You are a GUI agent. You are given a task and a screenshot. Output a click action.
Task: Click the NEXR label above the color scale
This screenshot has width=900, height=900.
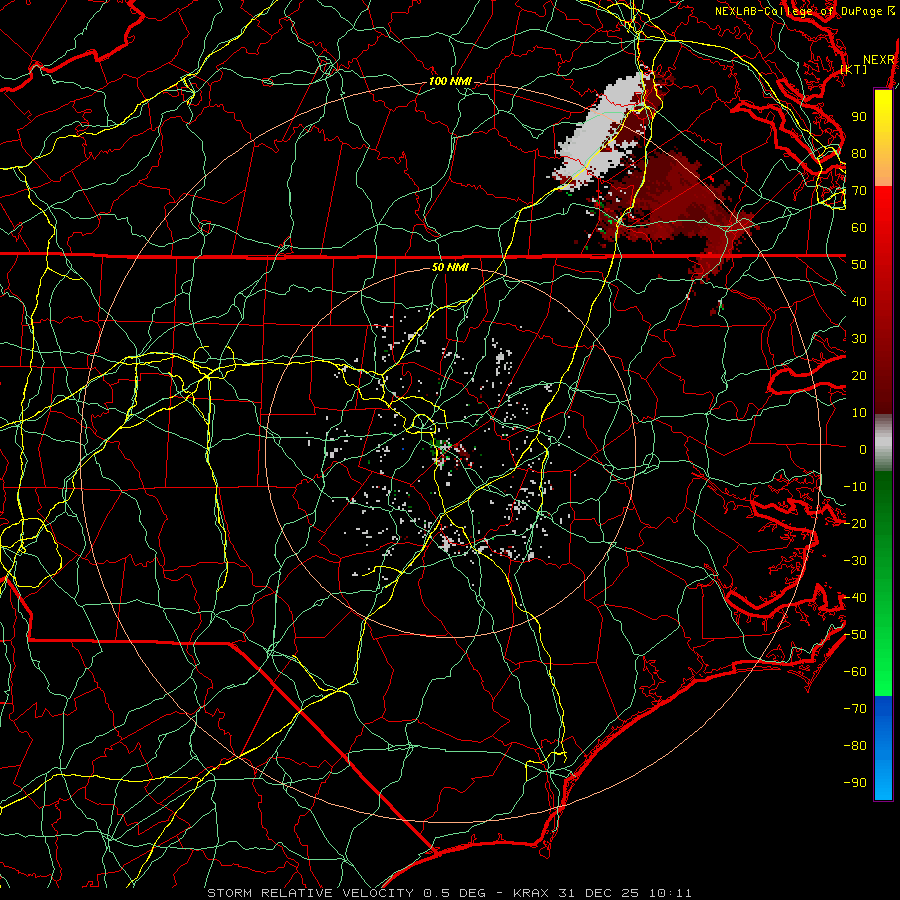point(878,60)
